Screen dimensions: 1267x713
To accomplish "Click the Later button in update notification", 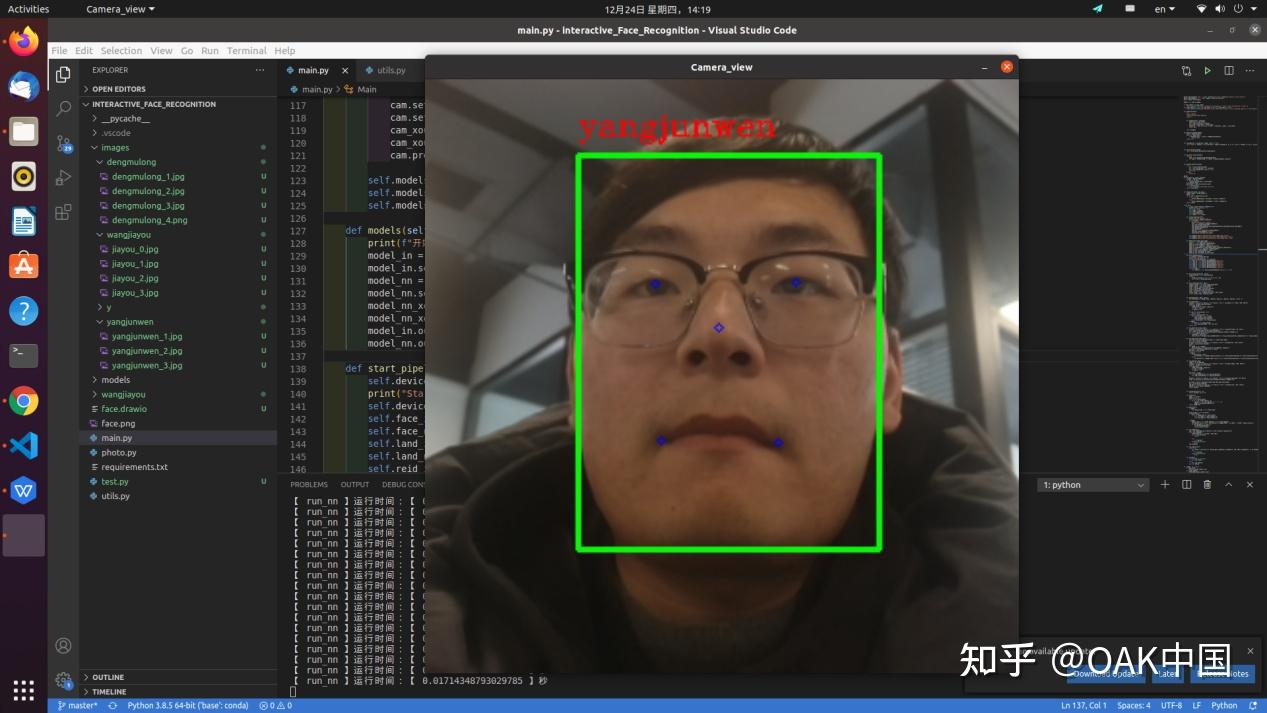I will pos(1166,674).
